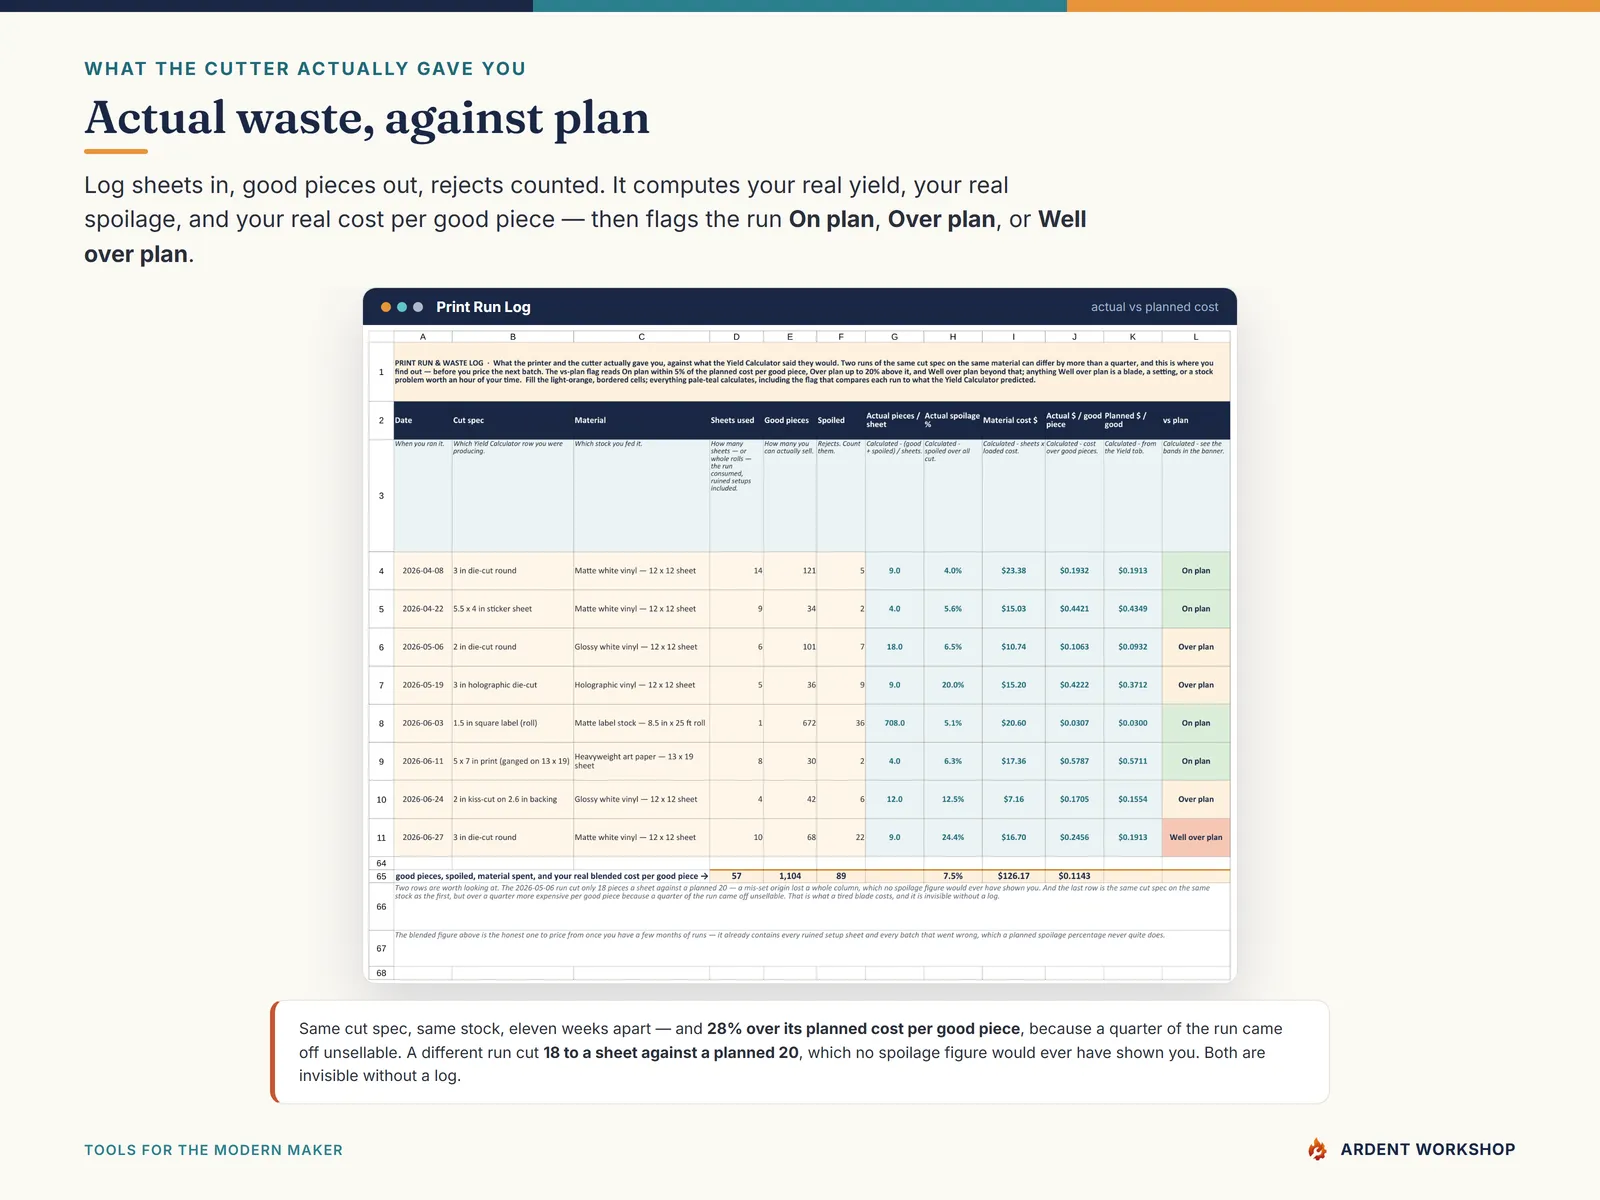Click the teal dot in Print Run Log title bar
Screen dimensions: 1600x1200
tap(402, 307)
